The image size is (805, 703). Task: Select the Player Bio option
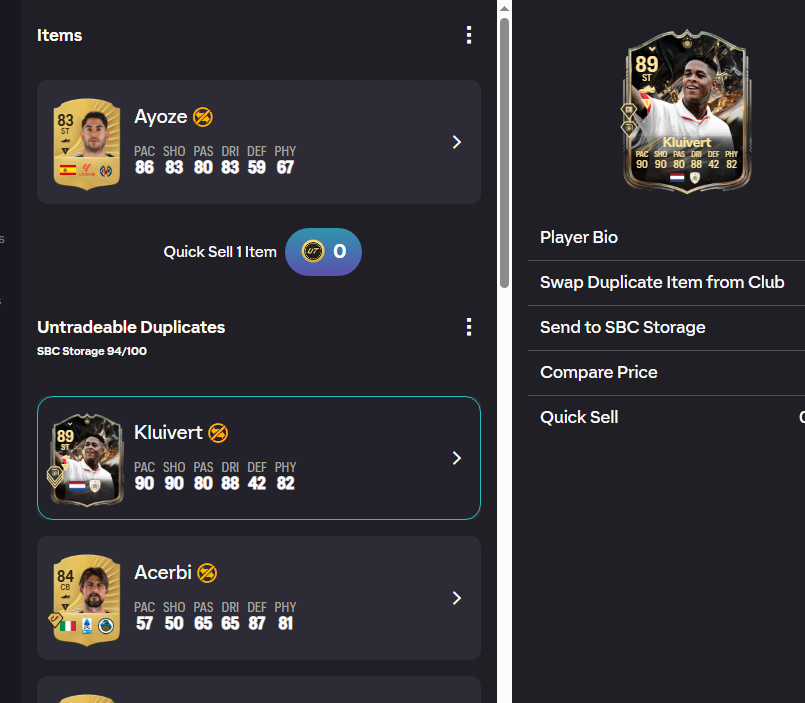coord(578,237)
